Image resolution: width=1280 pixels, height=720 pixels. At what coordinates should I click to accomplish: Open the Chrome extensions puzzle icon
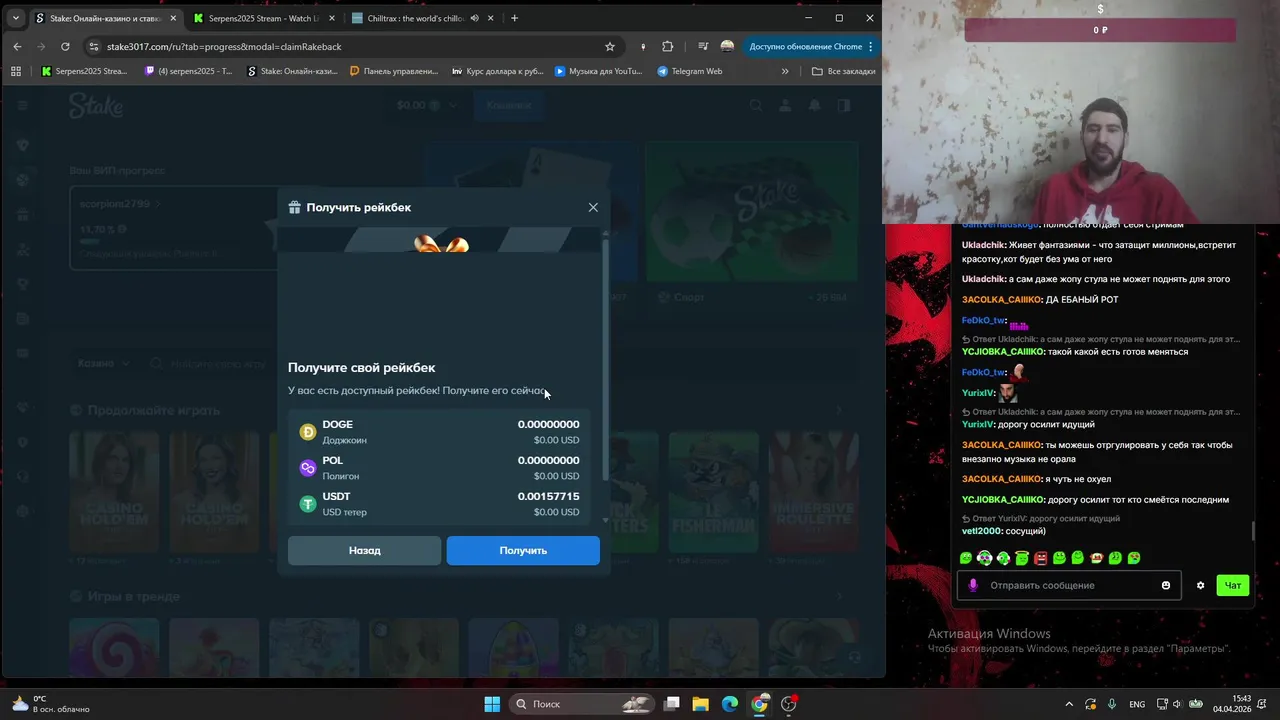pos(668,46)
